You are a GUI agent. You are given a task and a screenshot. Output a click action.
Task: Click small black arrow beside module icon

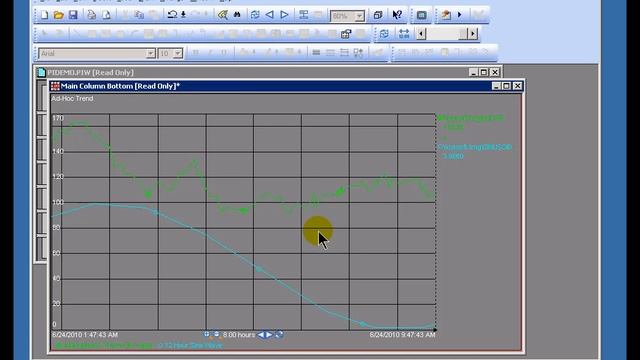459,15
